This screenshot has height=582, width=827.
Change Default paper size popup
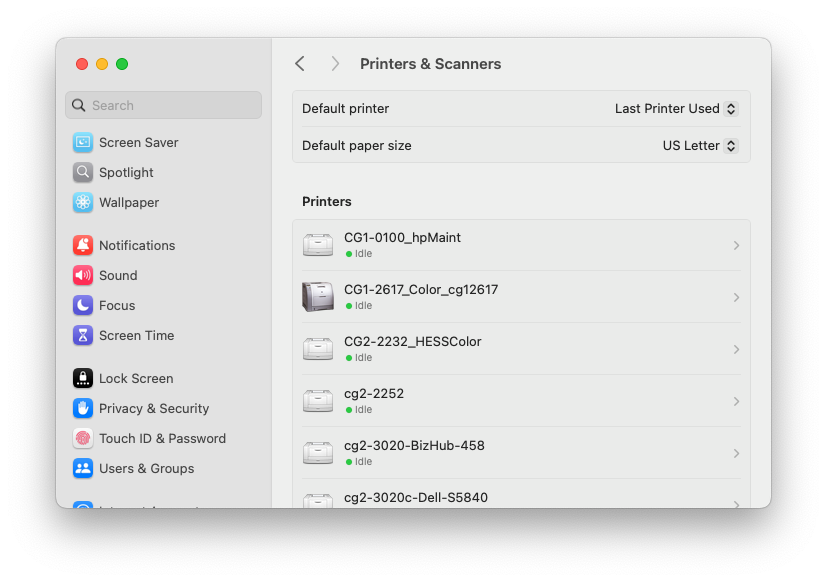[700, 145]
